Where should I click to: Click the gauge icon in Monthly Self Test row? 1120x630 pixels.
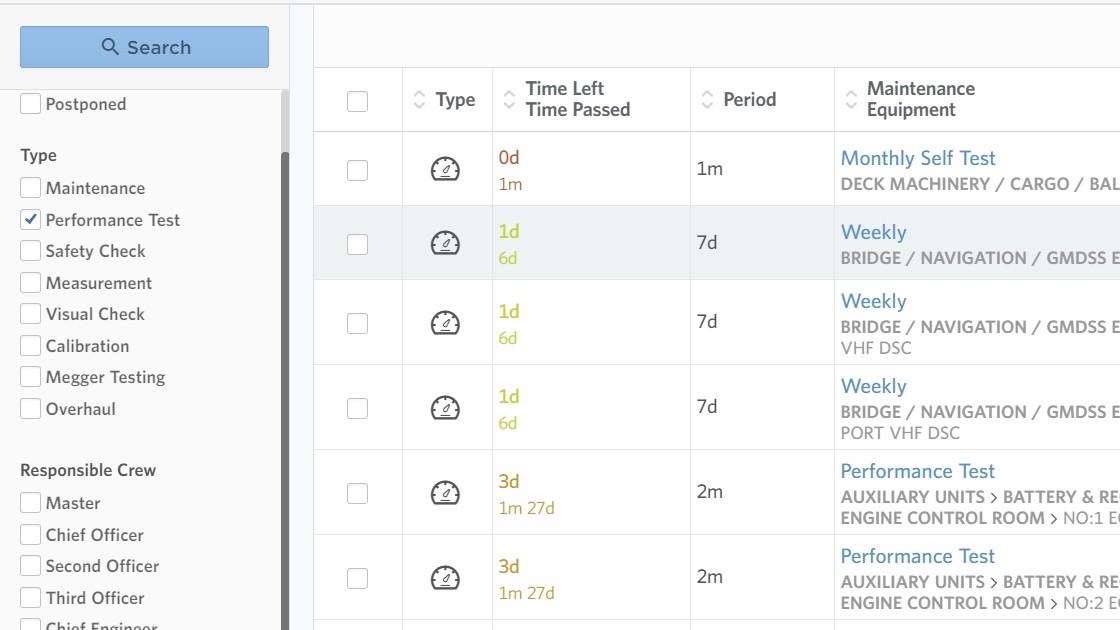[445, 170]
